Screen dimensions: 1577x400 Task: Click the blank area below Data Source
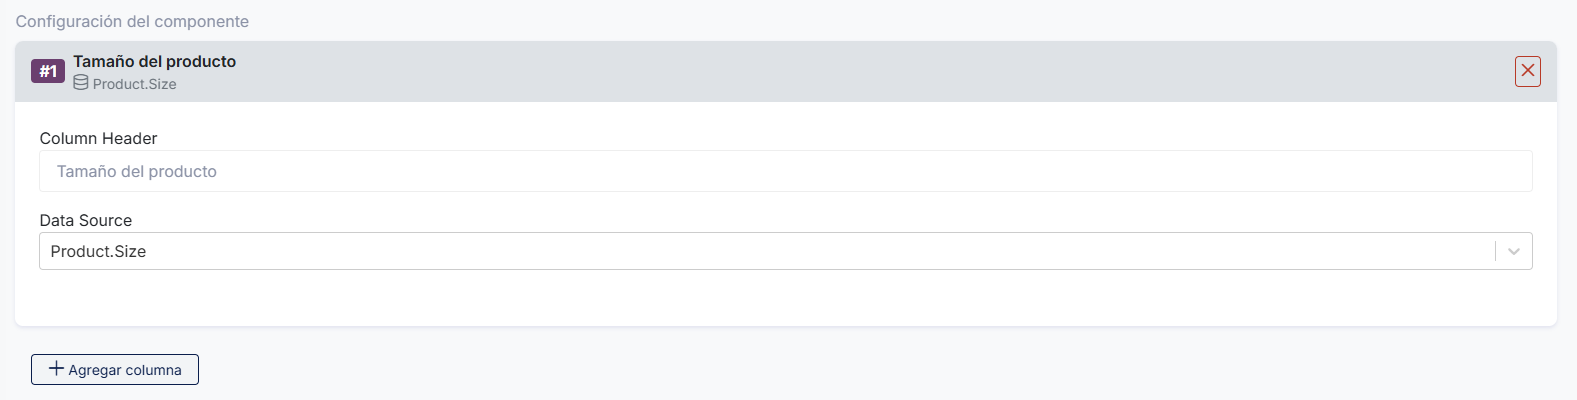(x=785, y=298)
